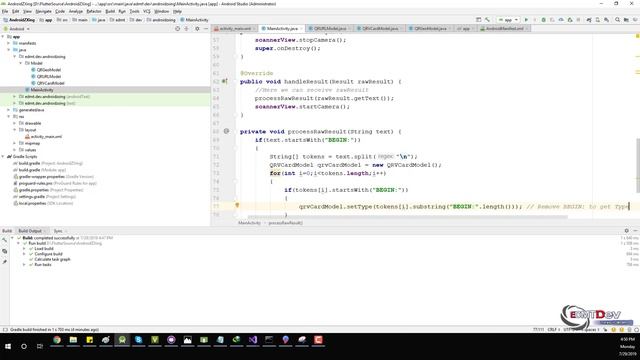Click the Debug app bug icon

click(543, 20)
